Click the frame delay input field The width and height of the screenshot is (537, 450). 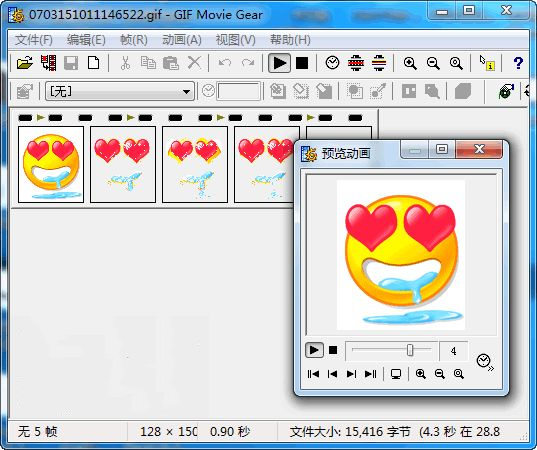pyautogui.click(x=239, y=91)
